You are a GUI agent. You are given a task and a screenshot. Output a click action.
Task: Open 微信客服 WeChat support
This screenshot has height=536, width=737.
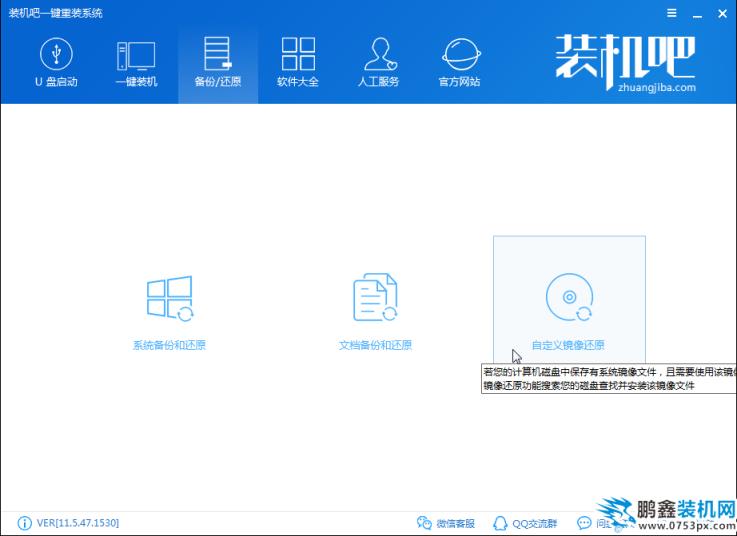(446, 523)
